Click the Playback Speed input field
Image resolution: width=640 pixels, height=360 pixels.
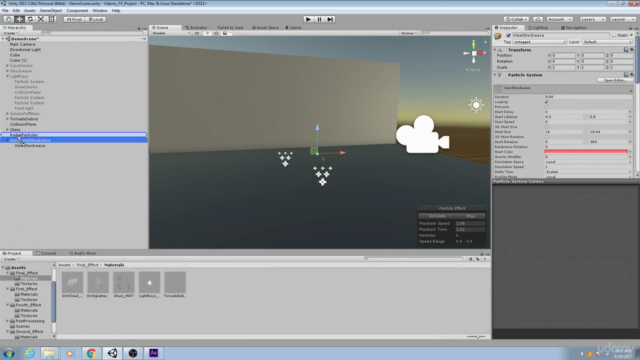[470, 223]
